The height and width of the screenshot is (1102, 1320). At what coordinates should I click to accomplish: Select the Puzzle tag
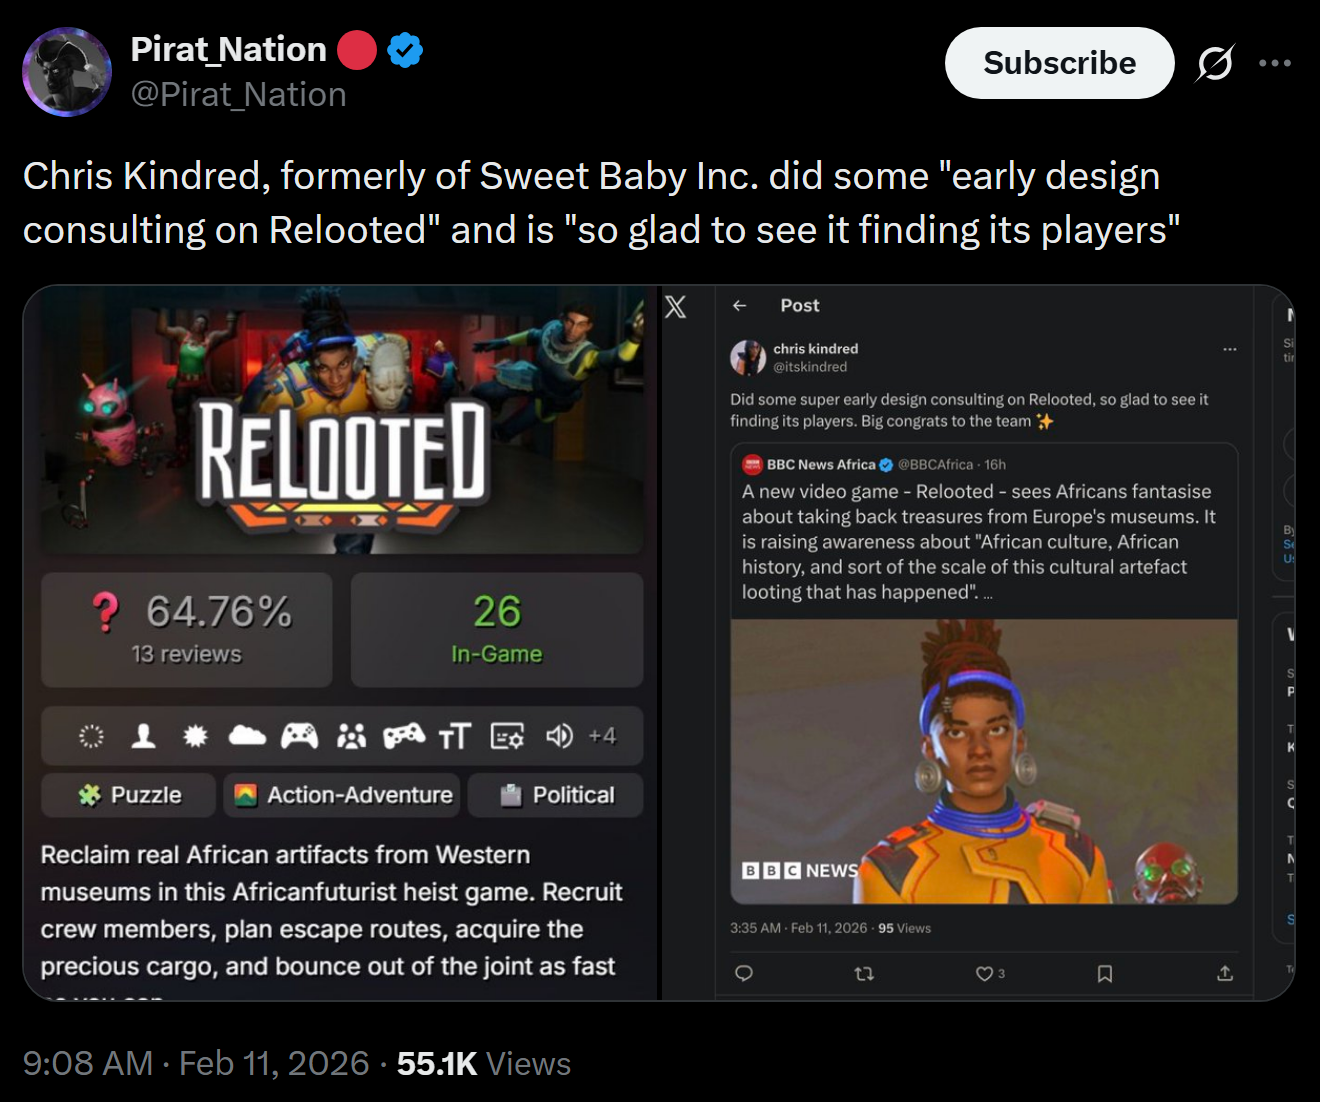(x=129, y=795)
